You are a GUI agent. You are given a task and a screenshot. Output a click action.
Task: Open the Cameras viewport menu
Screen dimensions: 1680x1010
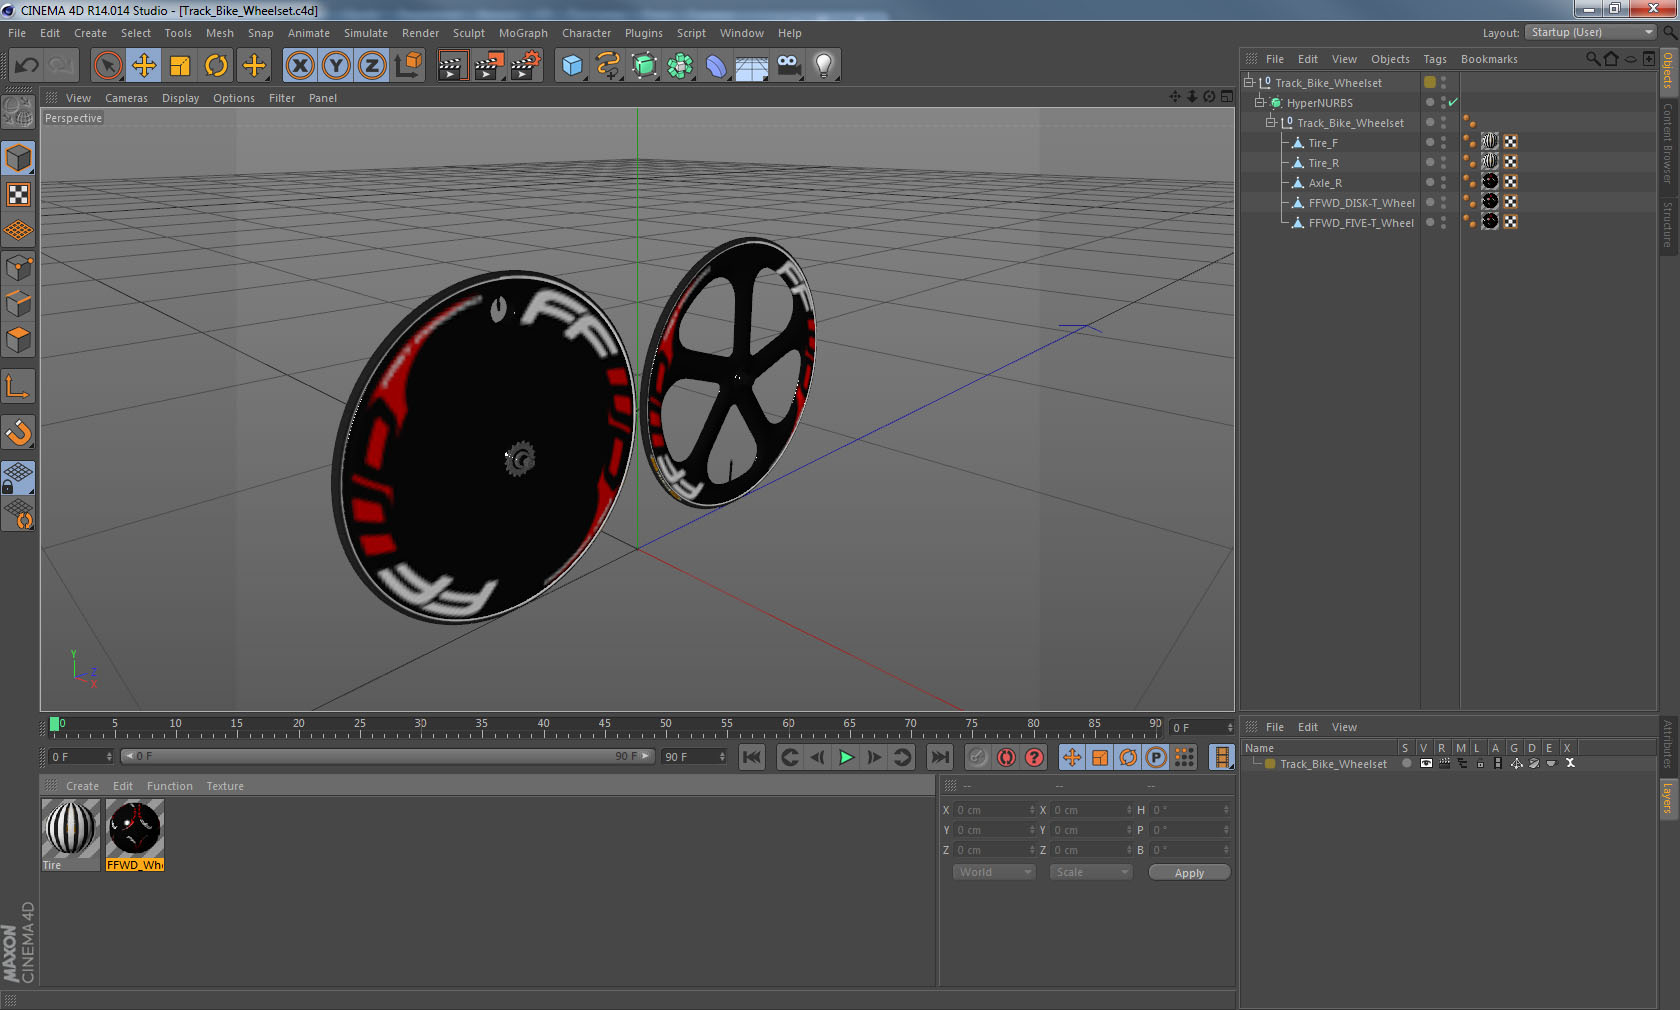[x=126, y=98]
